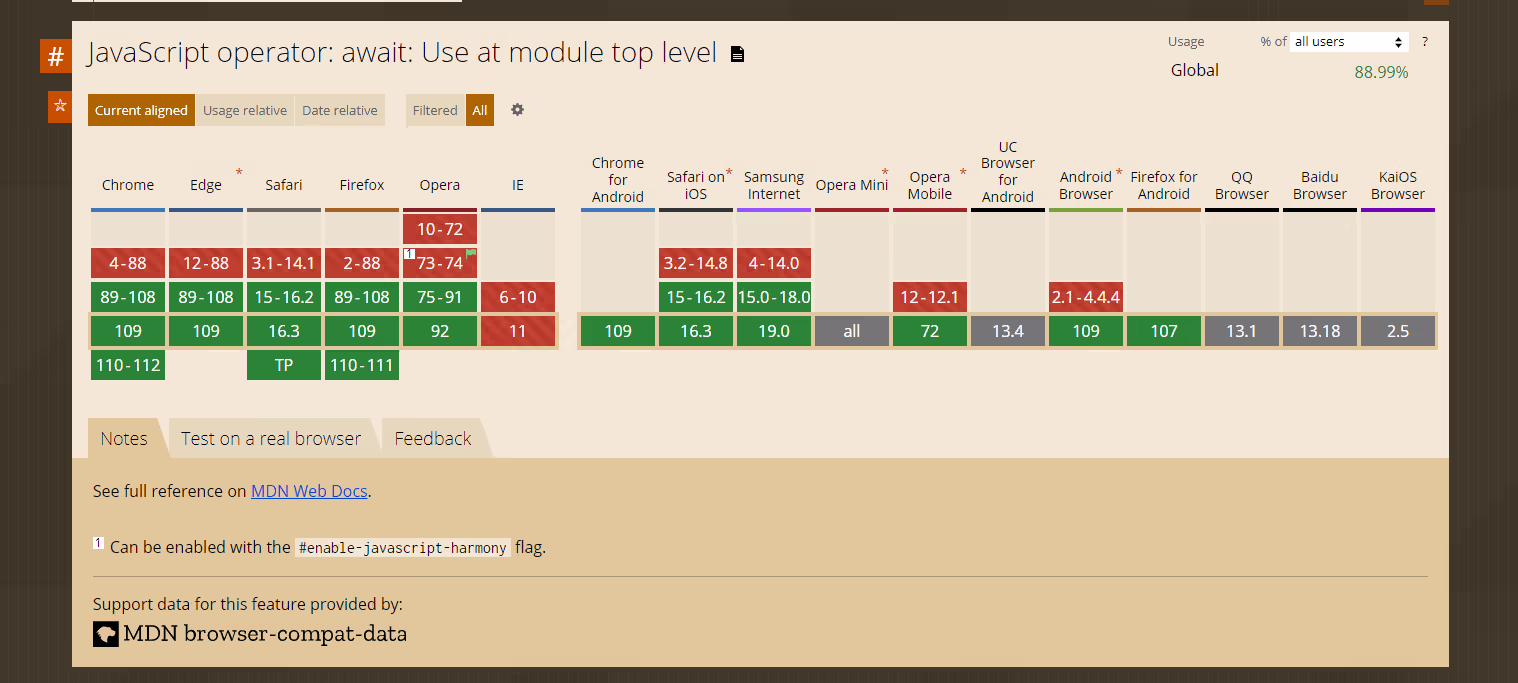Open the Notes tab

pyautogui.click(x=124, y=438)
